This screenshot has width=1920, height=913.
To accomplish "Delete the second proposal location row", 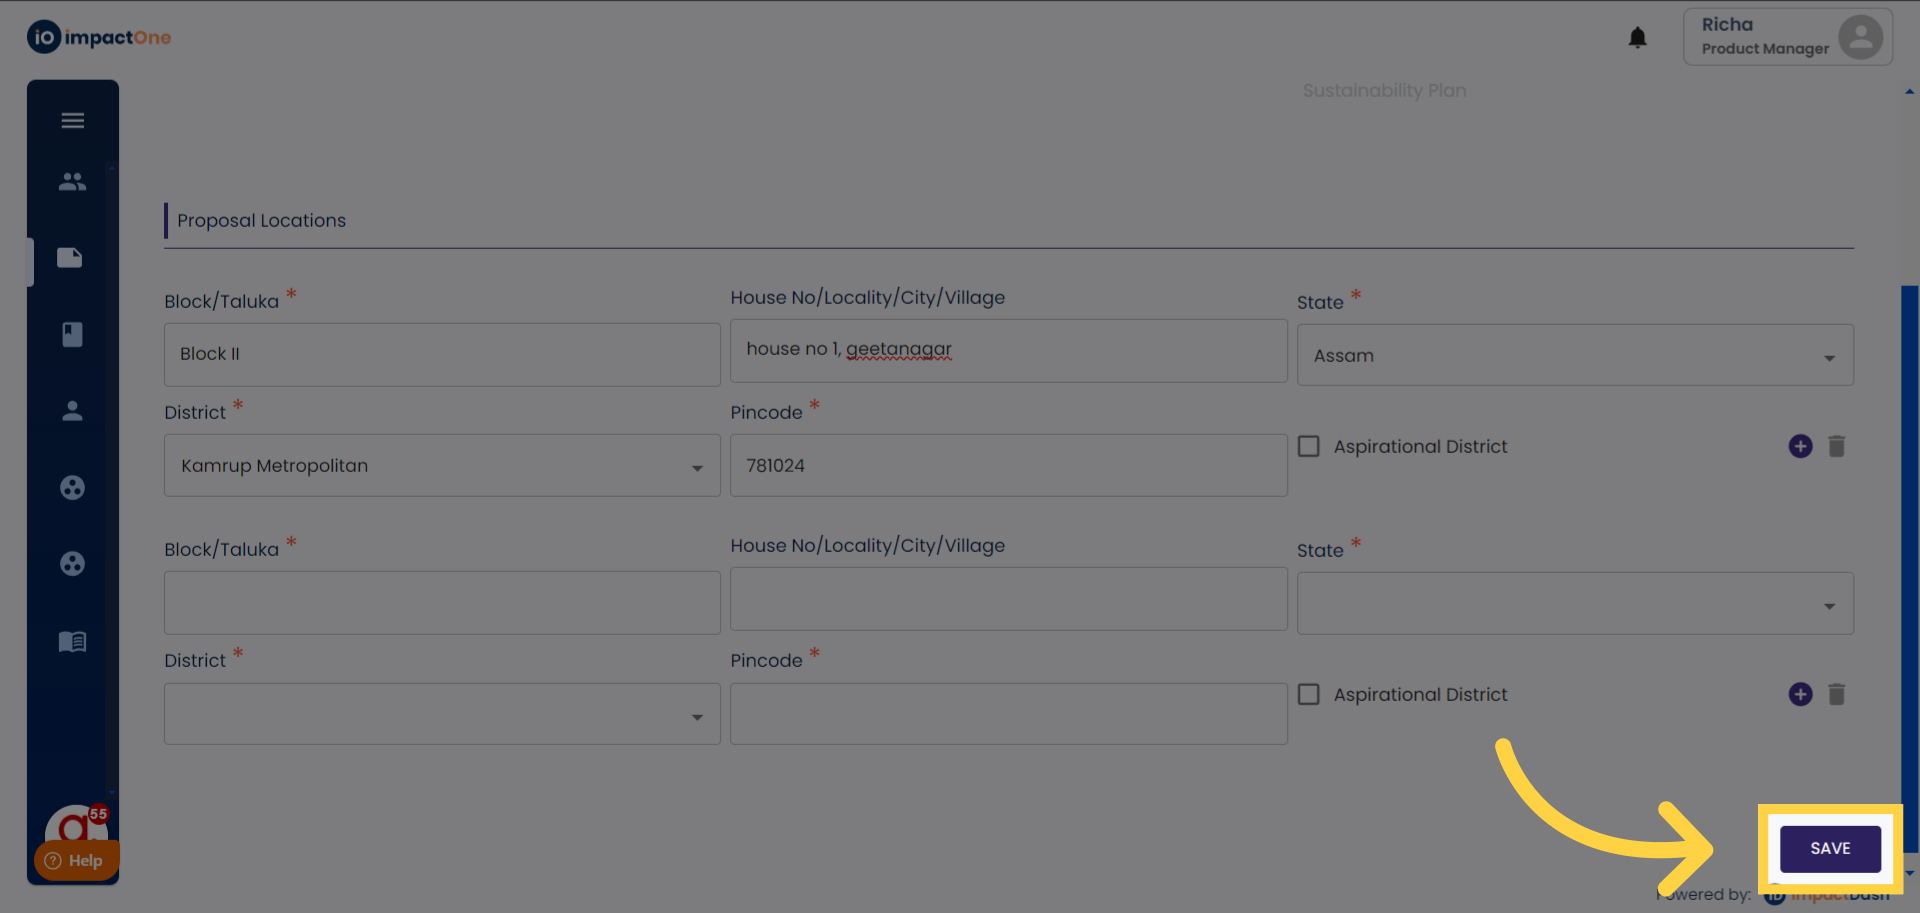I will pyautogui.click(x=1837, y=694).
